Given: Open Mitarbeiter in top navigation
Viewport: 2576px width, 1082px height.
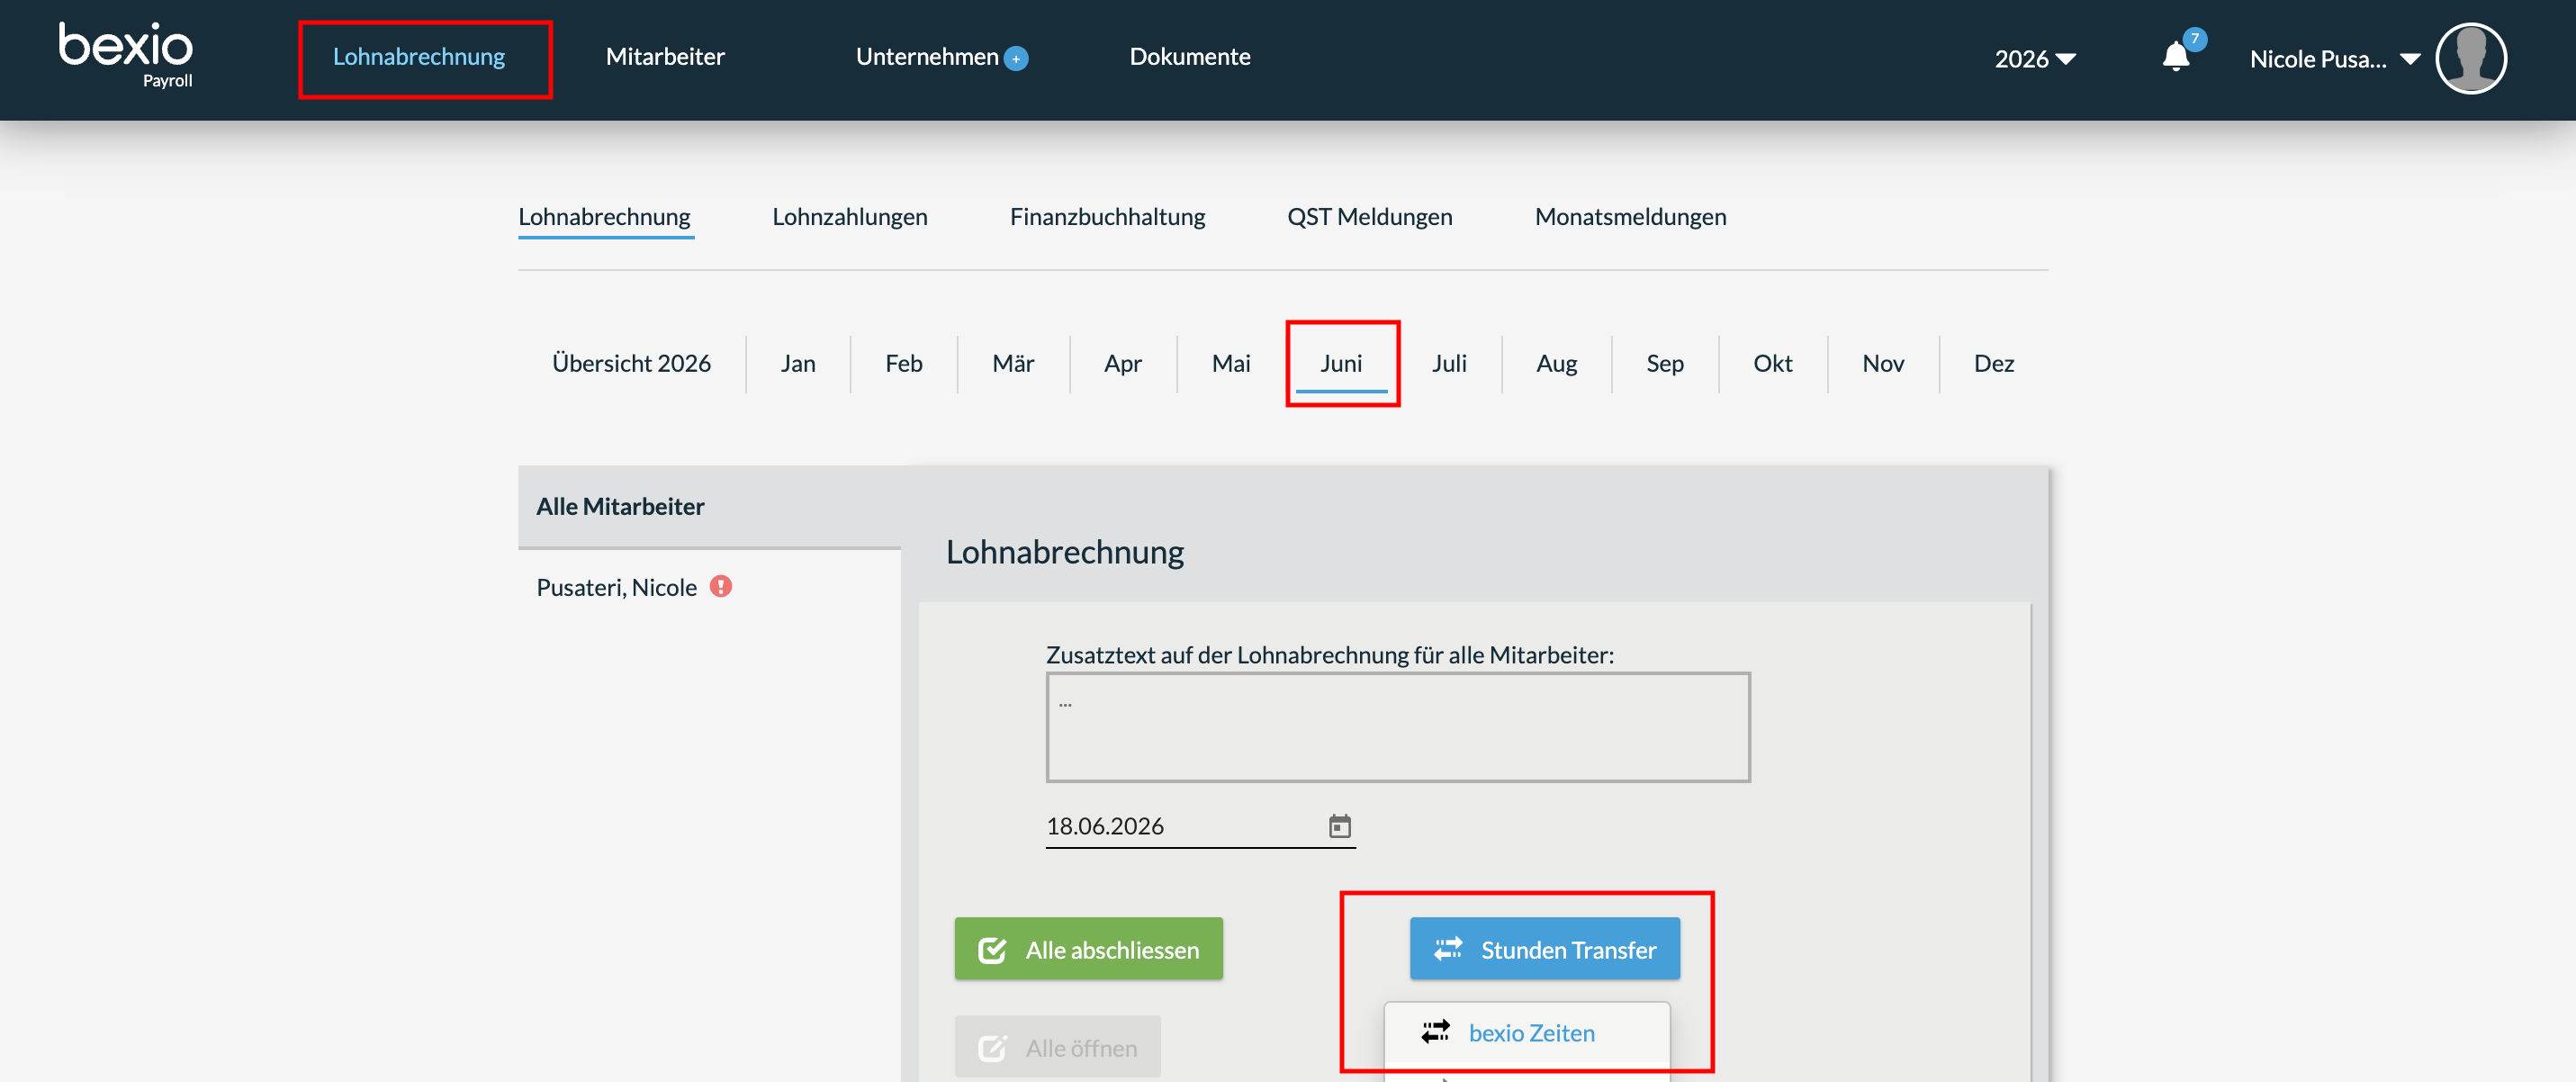Looking at the screenshot, I should click(665, 57).
